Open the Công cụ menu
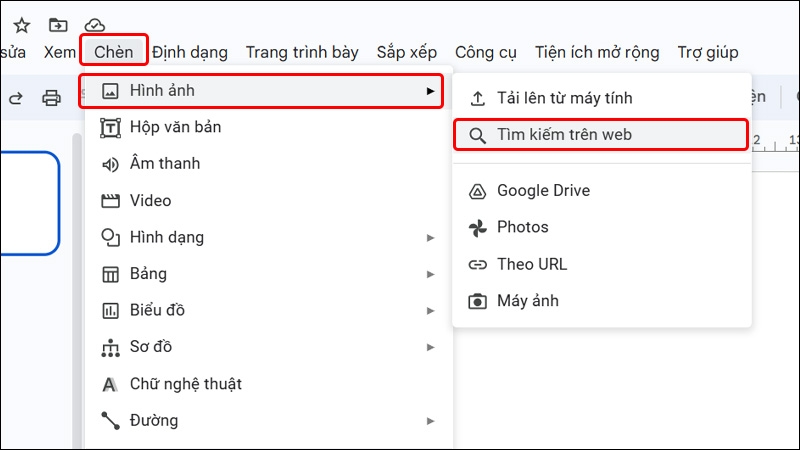800x450 pixels. 486,52
